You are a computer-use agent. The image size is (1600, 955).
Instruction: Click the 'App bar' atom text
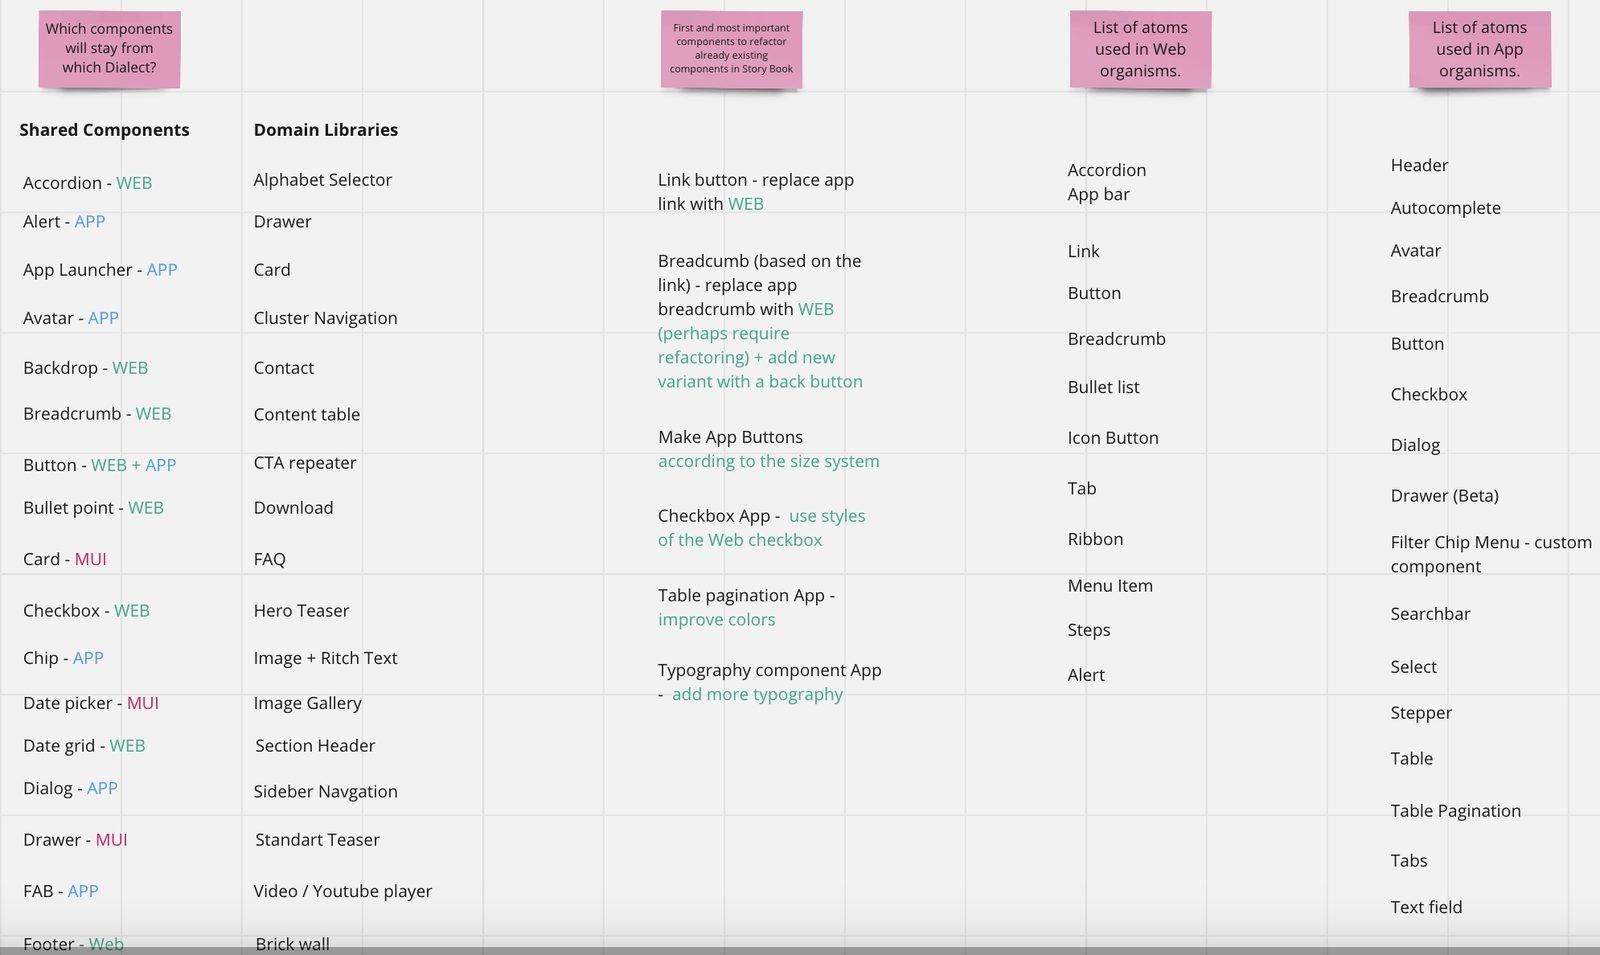[1098, 194]
